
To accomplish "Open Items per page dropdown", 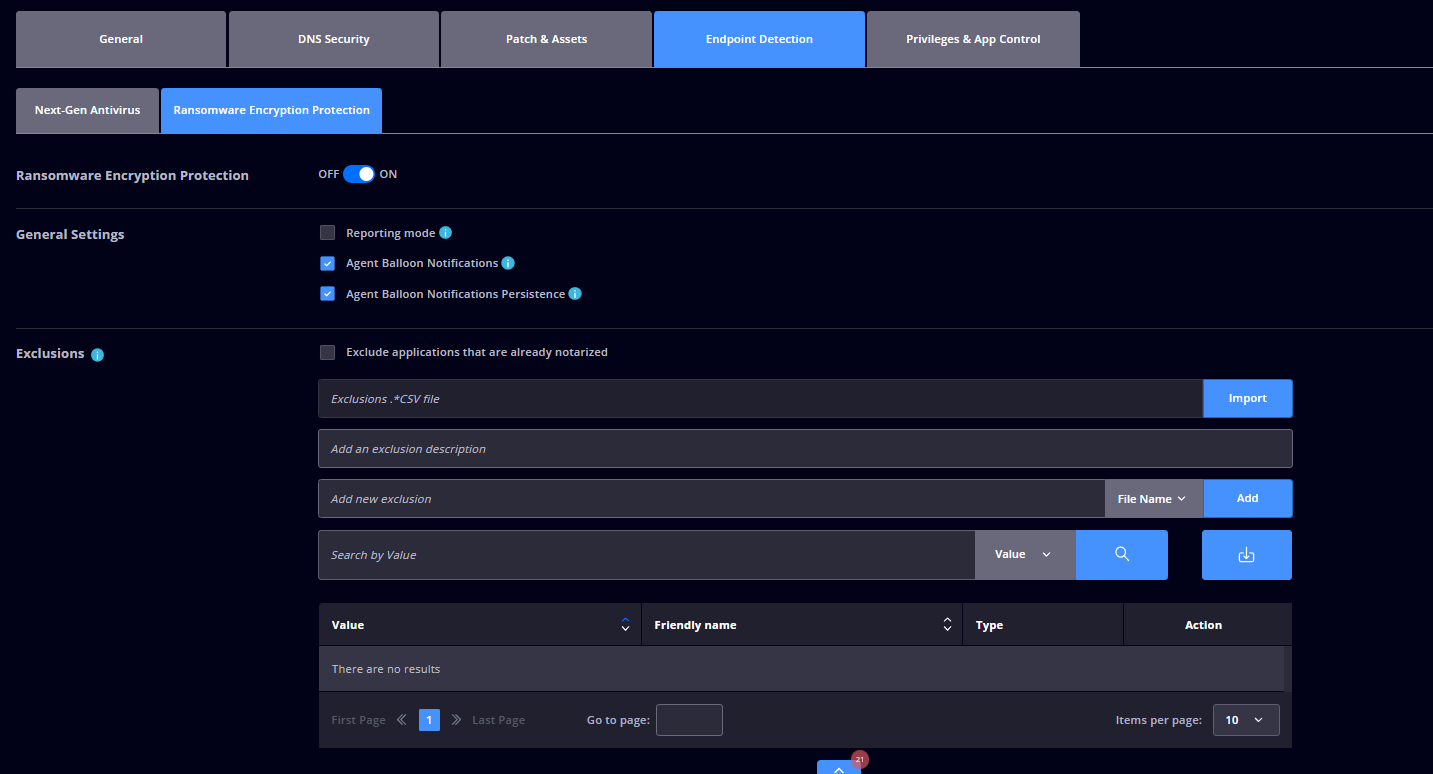I will tap(1245, 720).
